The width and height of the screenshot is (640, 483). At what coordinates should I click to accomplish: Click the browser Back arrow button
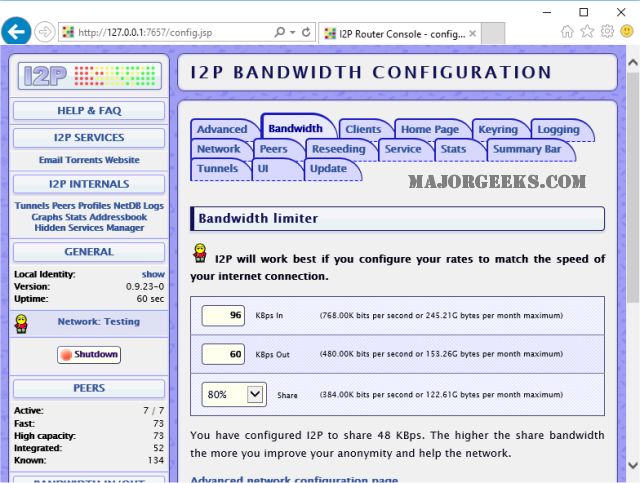click(x=16, y=32)
